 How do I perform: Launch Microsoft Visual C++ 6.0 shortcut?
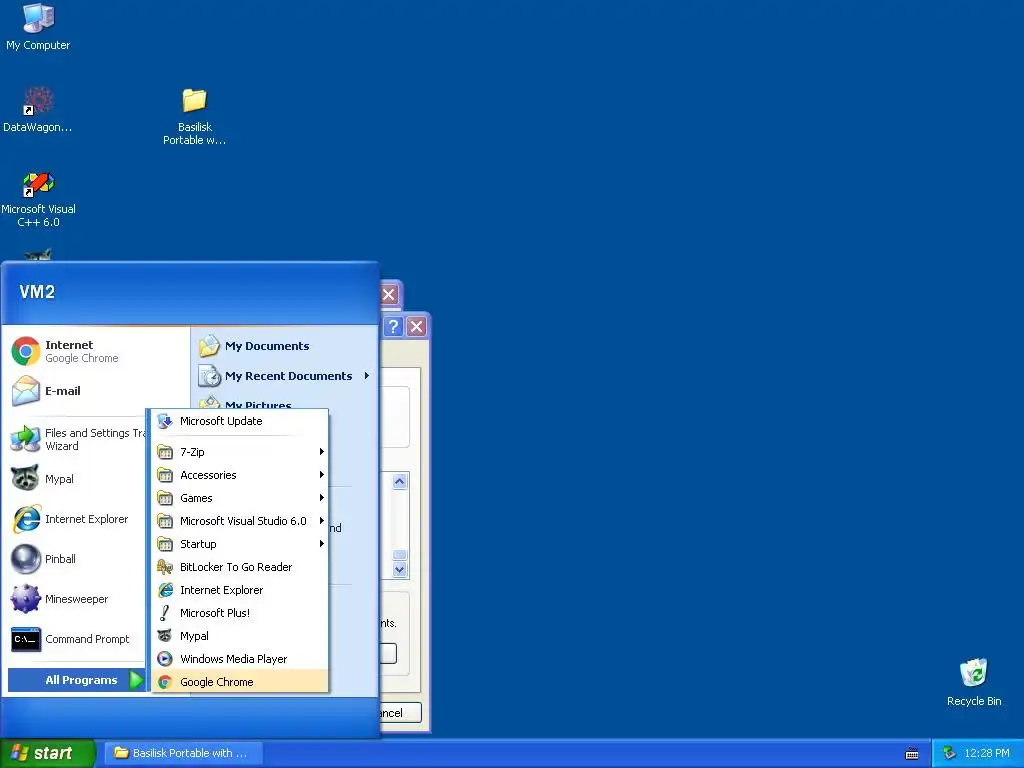point(39,199)
